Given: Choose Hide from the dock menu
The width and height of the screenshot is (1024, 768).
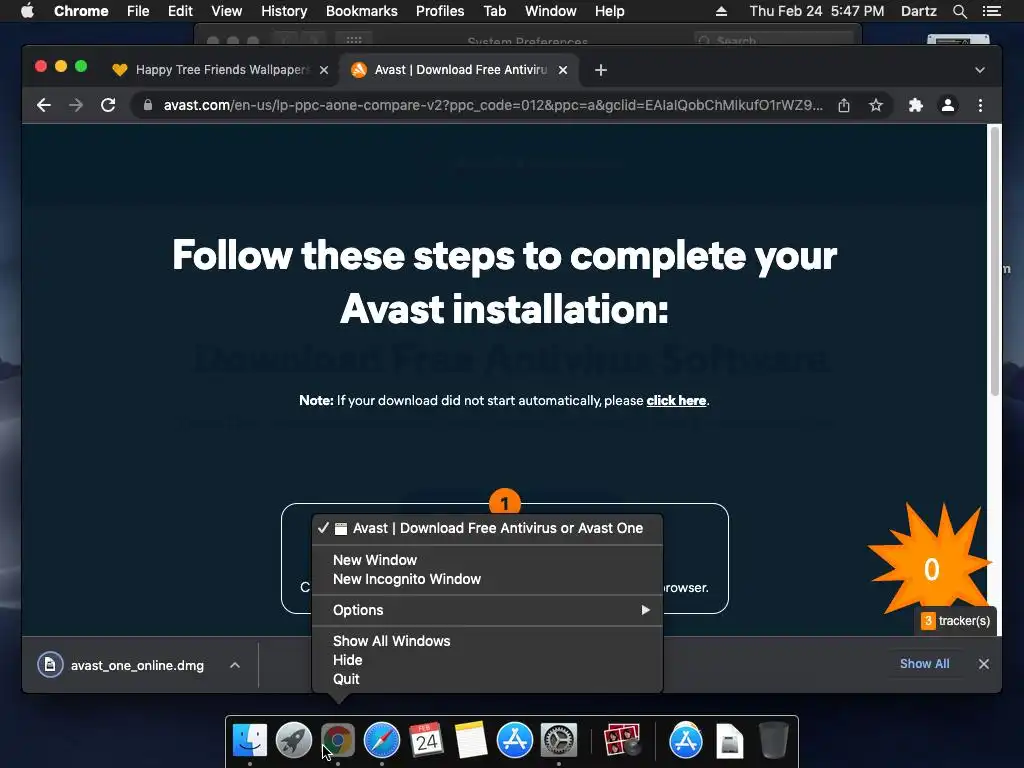Looking at the screenshot, I should point(487,660).
